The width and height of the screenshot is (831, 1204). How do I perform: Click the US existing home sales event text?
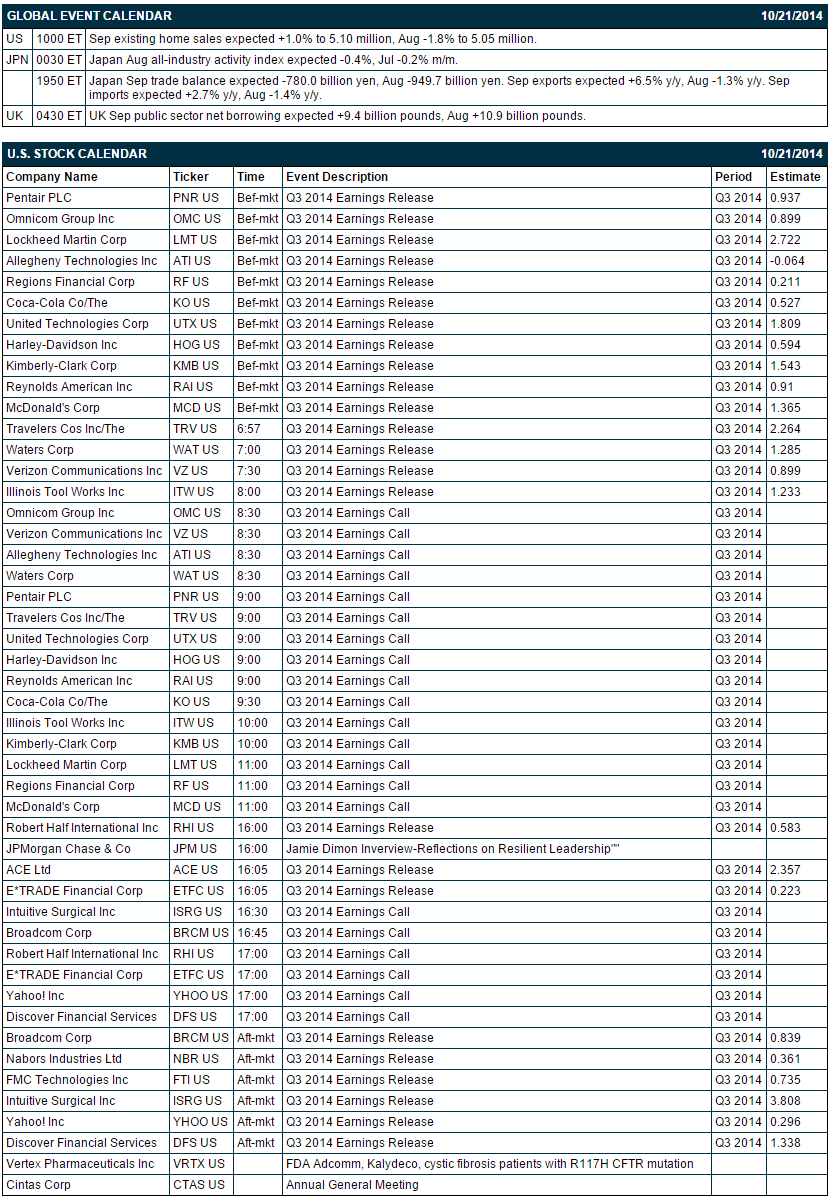tap(313, 39)
